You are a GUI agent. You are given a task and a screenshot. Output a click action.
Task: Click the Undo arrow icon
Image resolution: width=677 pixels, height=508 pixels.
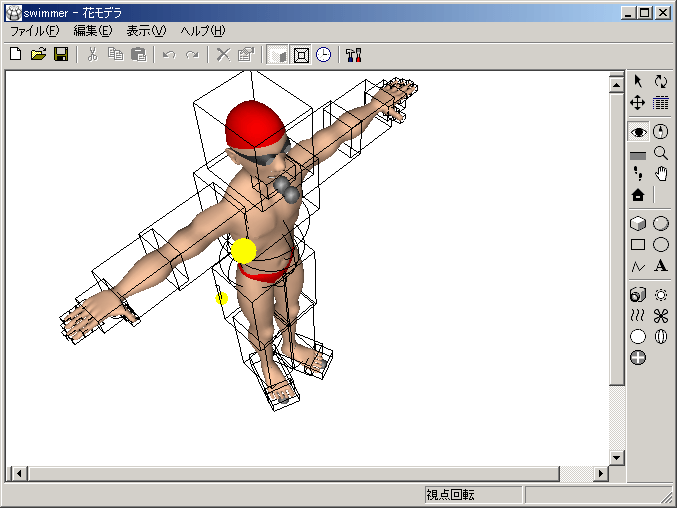[169, 55]
